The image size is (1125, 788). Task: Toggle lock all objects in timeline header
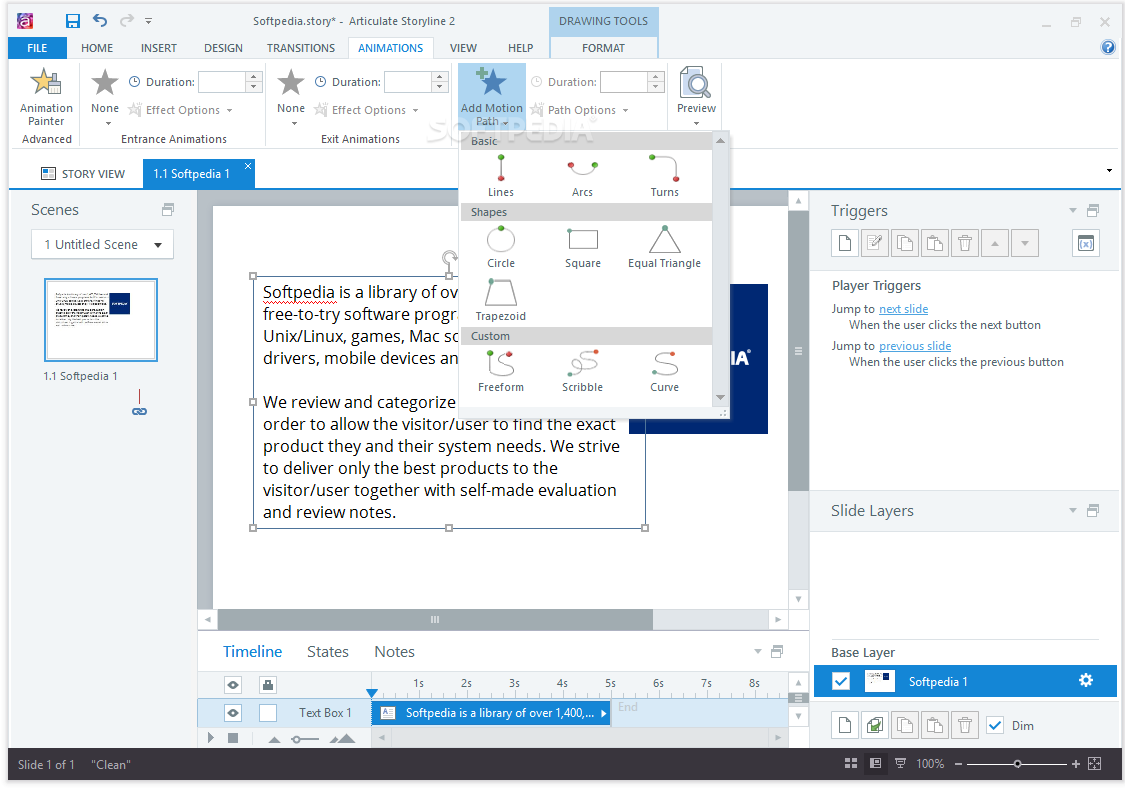(268, 685)
